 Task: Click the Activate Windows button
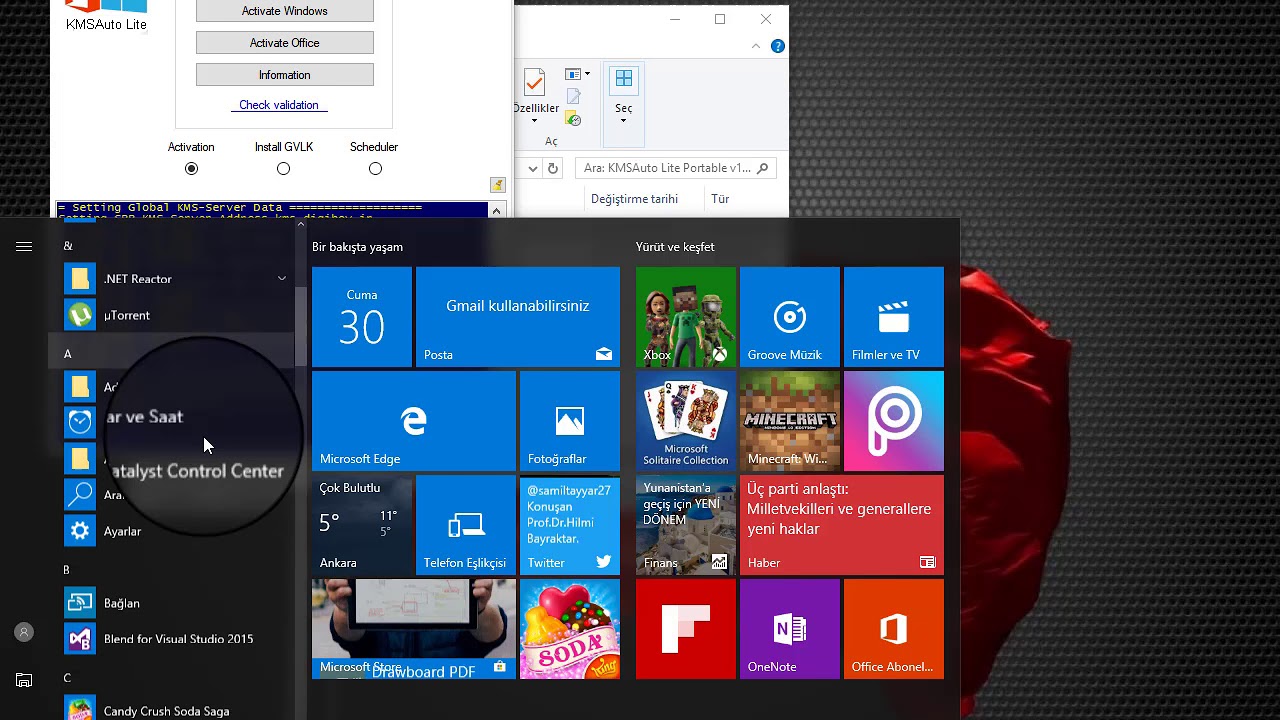point(285,11)
